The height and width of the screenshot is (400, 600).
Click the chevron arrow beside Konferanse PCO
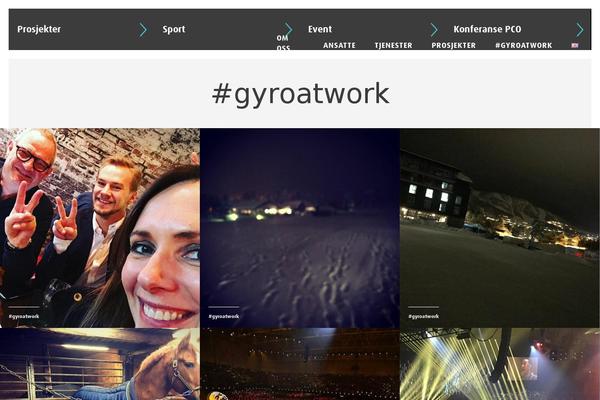[580, 29]
